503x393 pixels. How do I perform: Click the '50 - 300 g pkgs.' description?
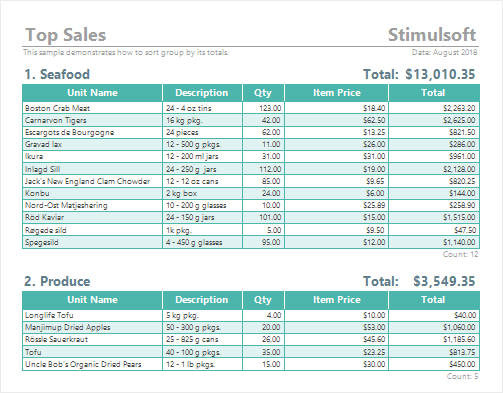(202, 327)
